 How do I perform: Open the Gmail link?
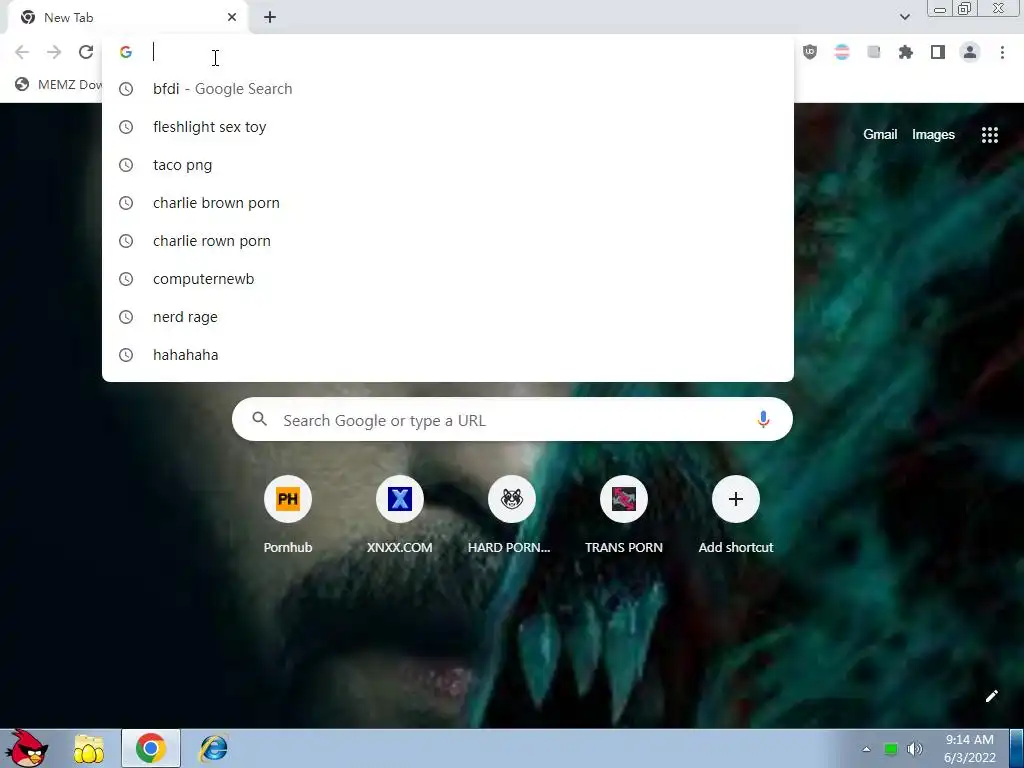point(880,135)
